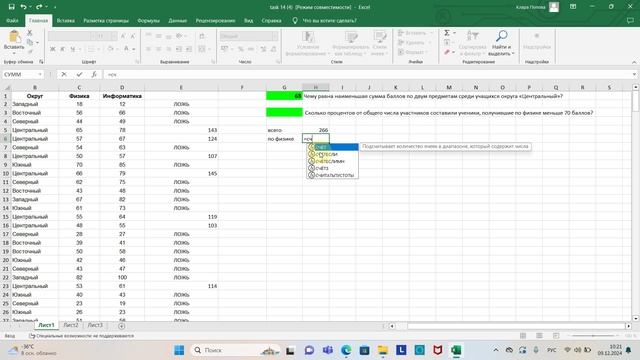
Task: Toggle italic К formatting
Action: click(x=62, y=49)
